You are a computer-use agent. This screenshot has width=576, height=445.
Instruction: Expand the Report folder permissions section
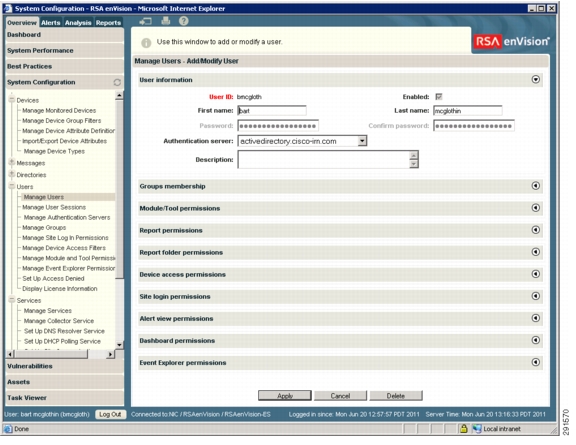[x=536, y=252]
